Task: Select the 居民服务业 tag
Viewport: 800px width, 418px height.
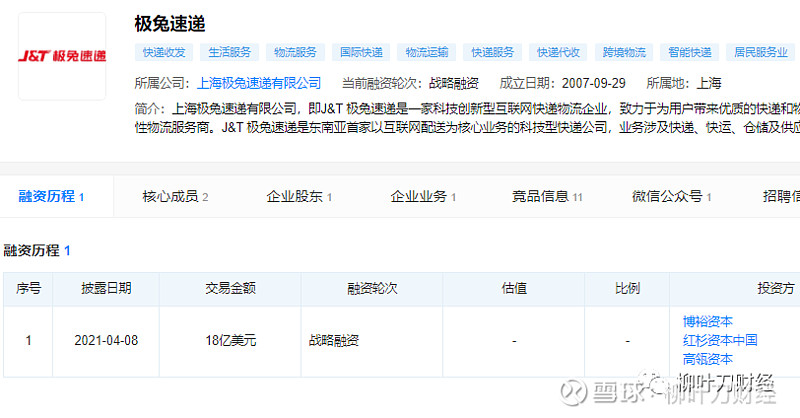Action: (761, 52)
